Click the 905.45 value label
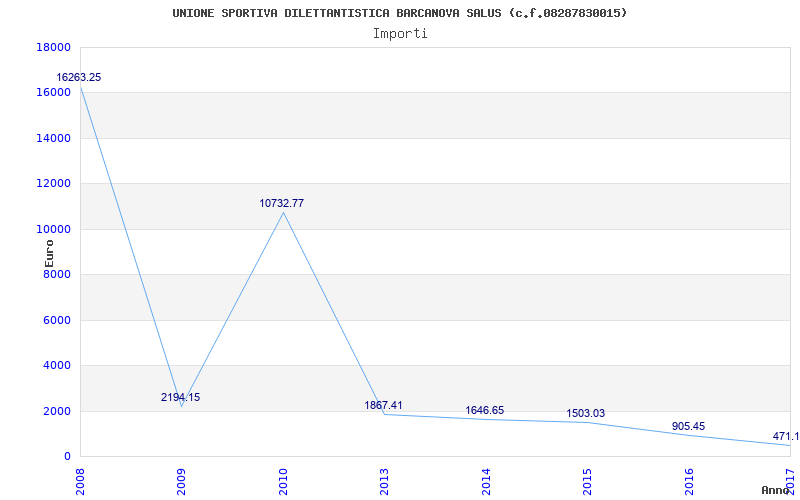Screen dimensions: 800x500 (688, 427)
